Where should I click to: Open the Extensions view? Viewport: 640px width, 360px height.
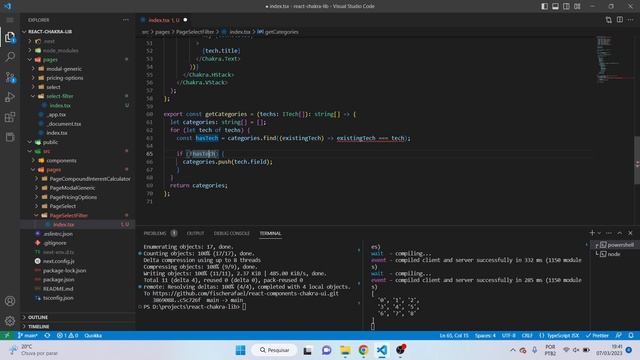click(x=10, y=117)
